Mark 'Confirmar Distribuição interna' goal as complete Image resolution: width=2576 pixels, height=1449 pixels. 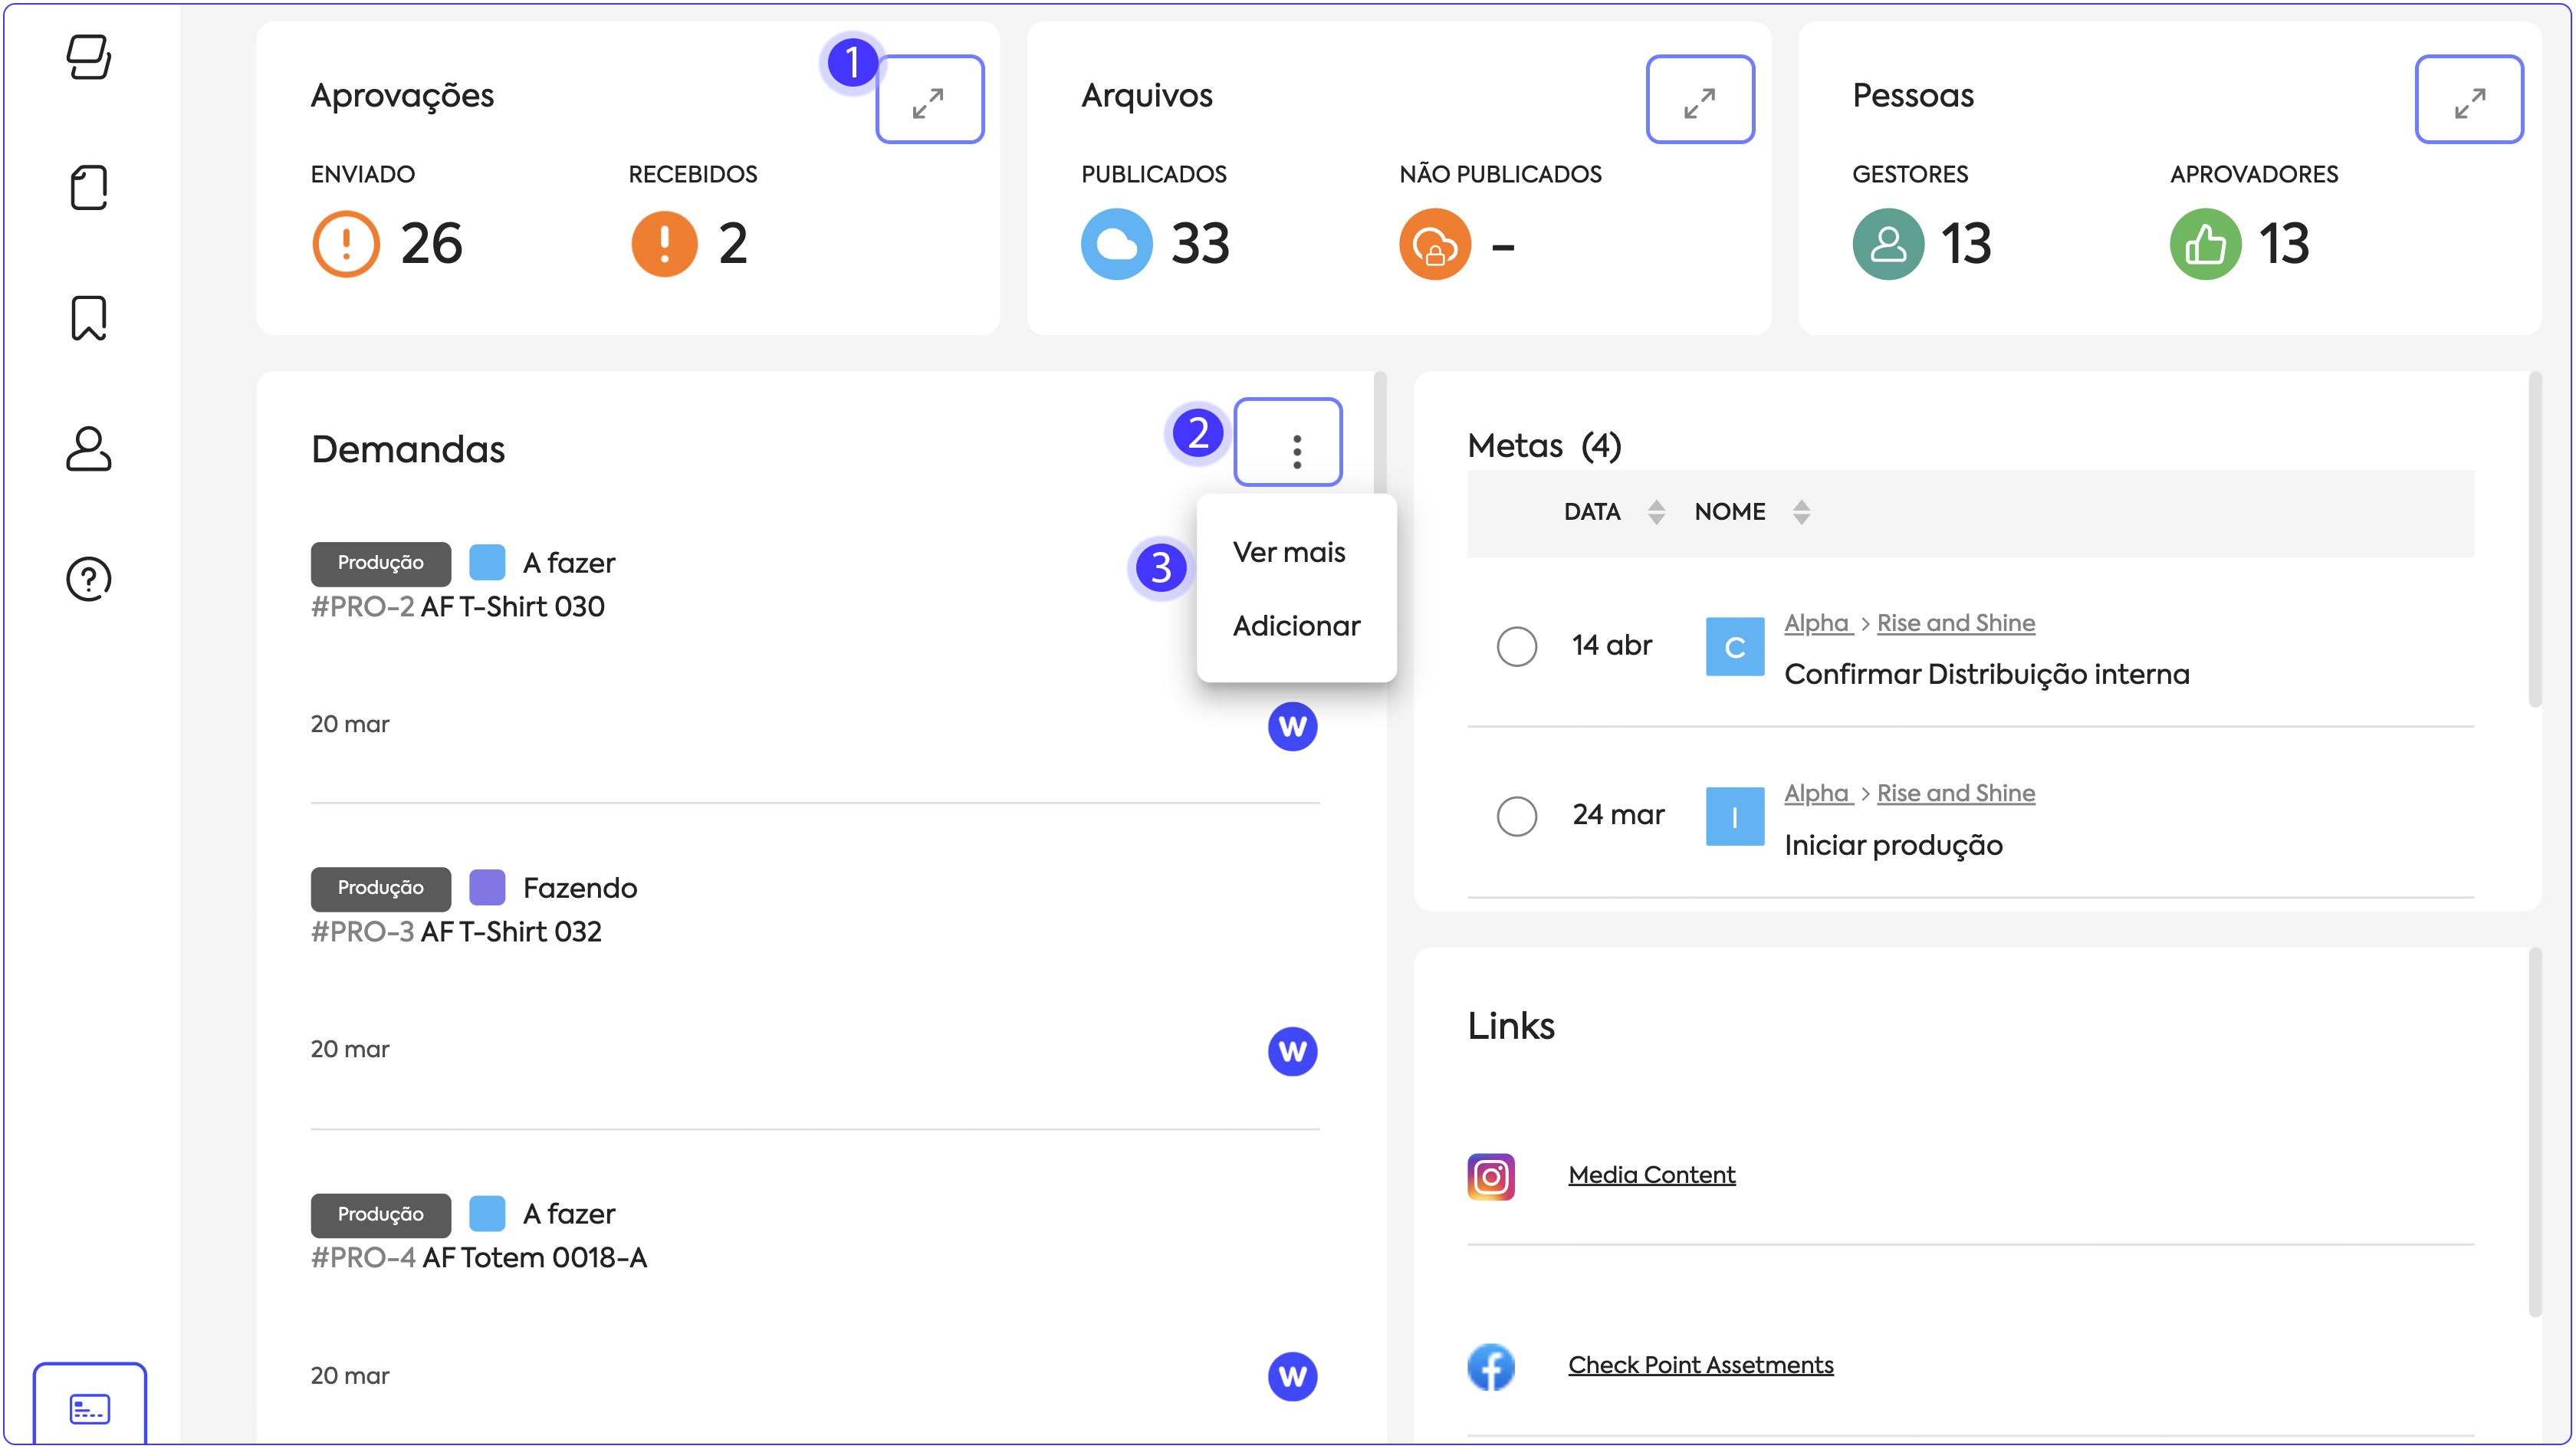[1517, 646]
